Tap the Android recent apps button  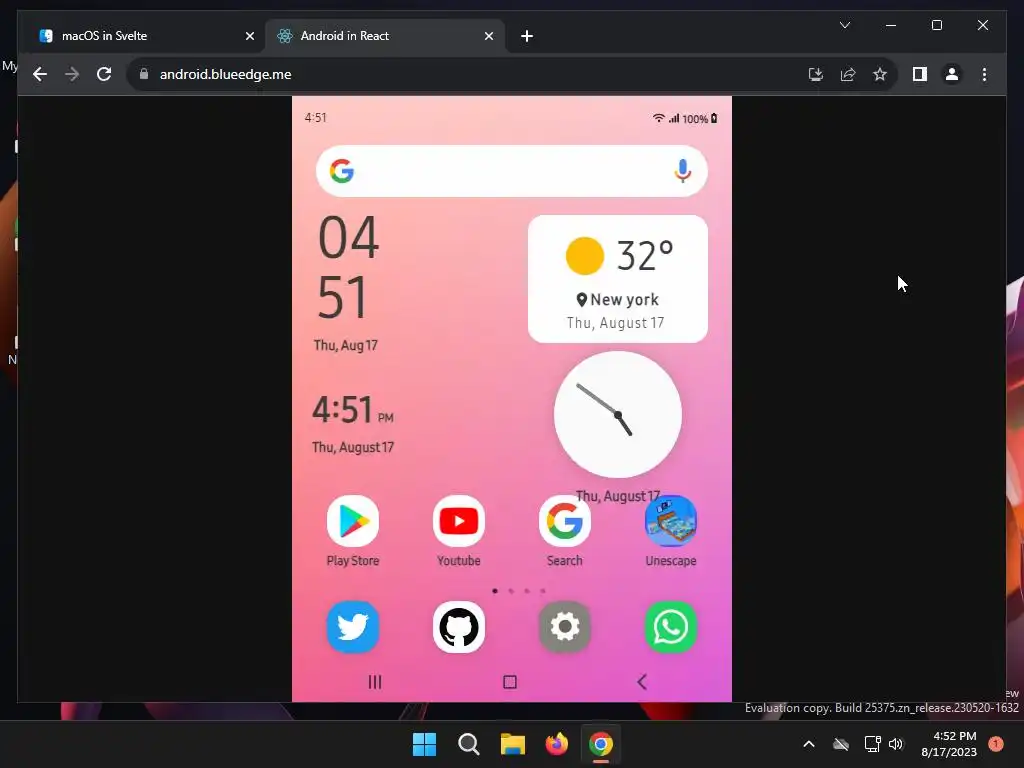(375, 682)
